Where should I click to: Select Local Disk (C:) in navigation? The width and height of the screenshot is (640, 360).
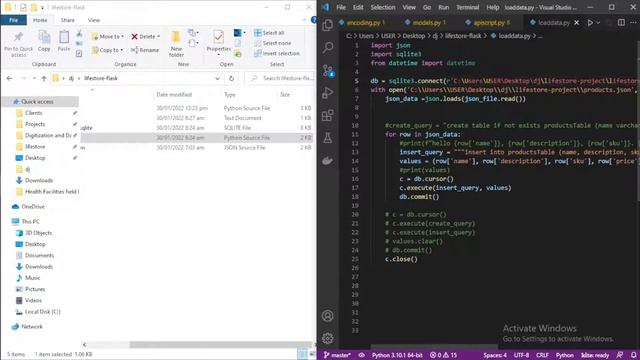(x=42, y=312)
